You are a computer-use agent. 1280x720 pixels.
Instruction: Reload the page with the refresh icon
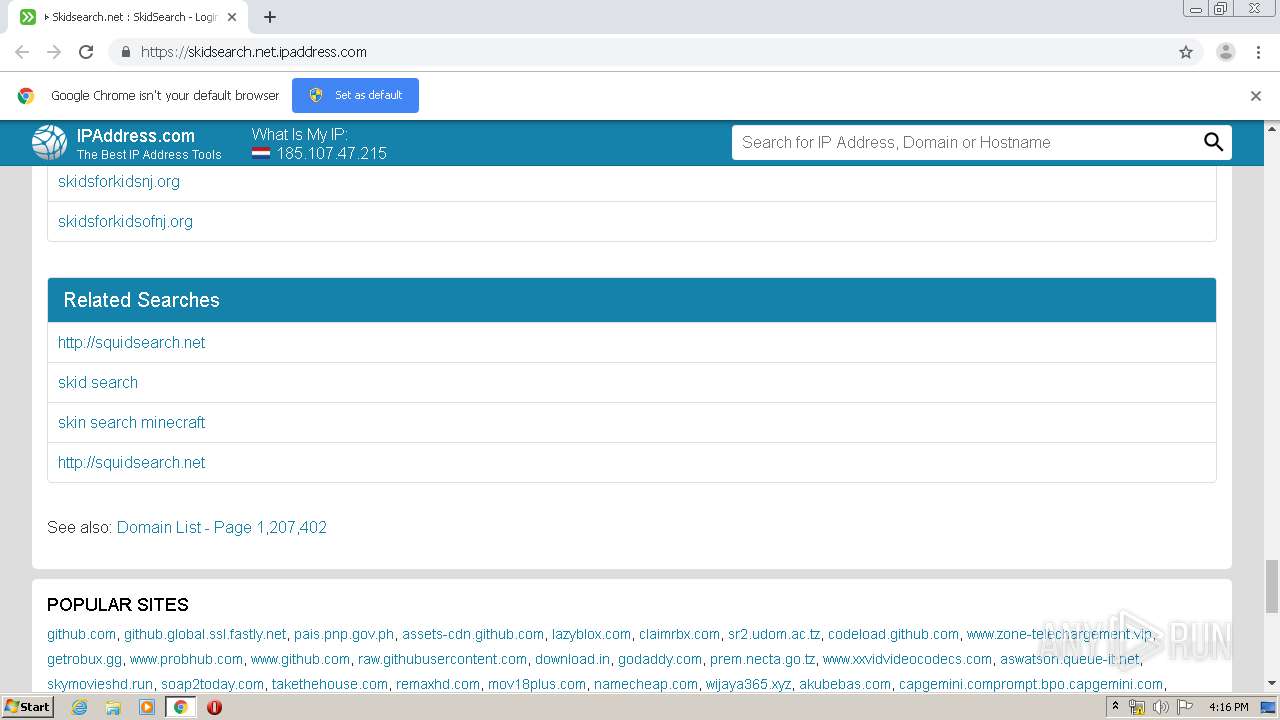tap(86, 52)
